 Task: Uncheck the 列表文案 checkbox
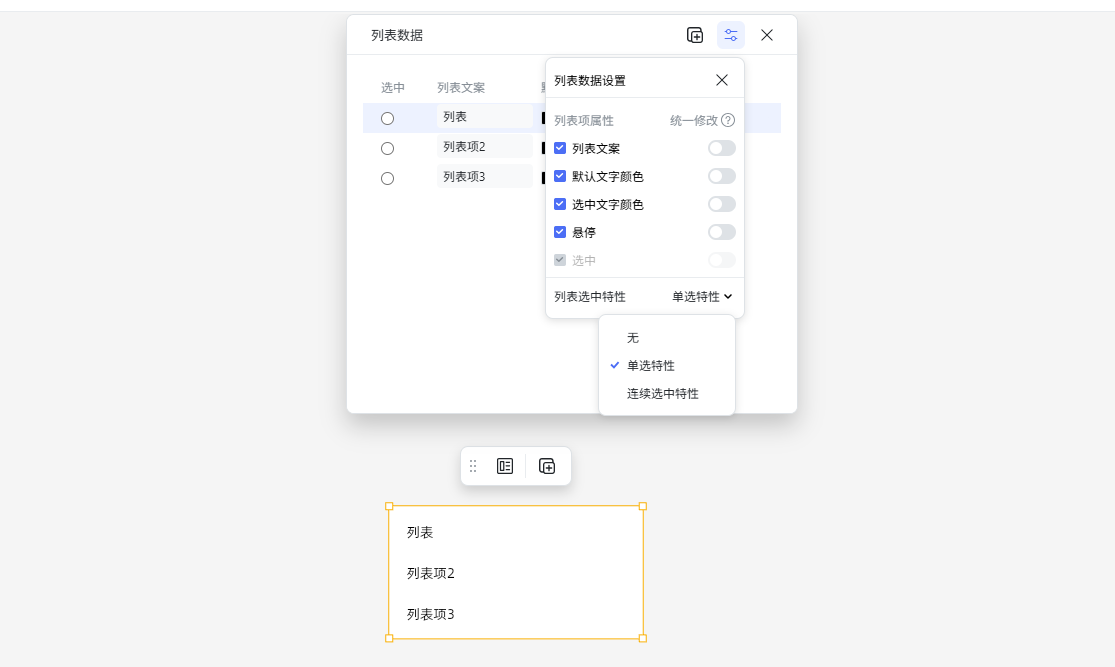tap(560, 147)
